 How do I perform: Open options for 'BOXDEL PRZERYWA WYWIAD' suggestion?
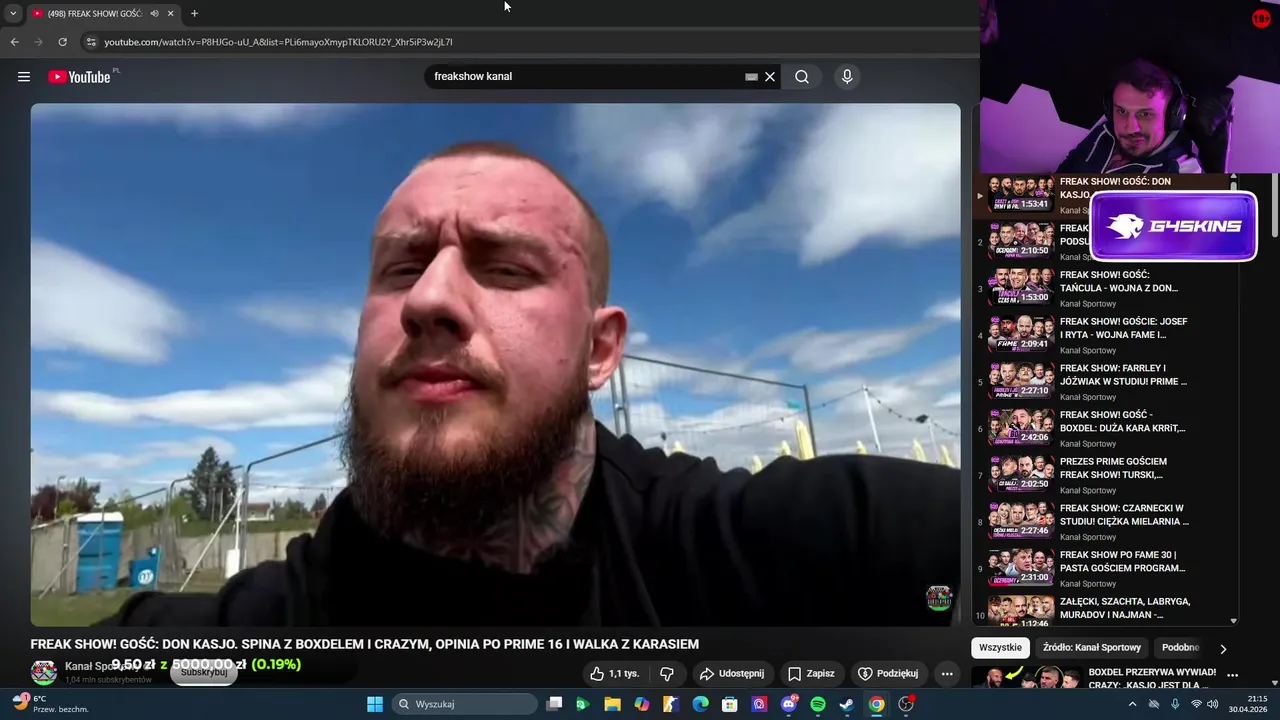tap(1233, 676)
